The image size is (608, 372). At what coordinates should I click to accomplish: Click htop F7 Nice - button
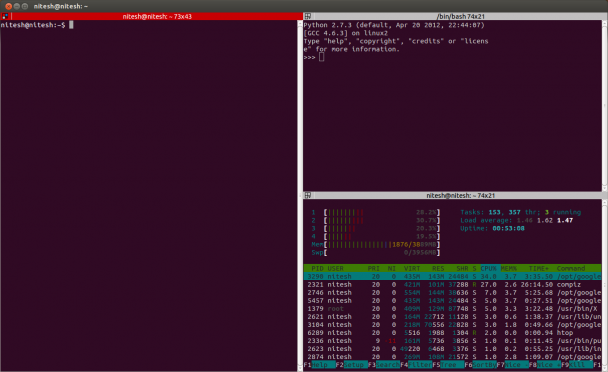(x=512, y=365)
